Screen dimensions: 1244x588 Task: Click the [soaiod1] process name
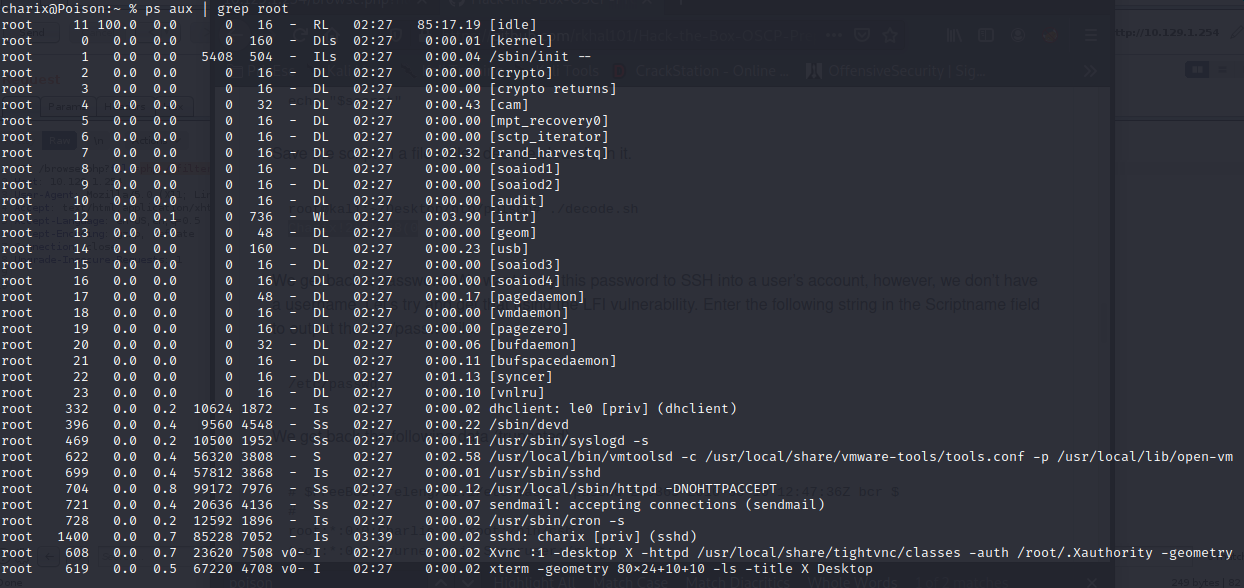[525, 169]
